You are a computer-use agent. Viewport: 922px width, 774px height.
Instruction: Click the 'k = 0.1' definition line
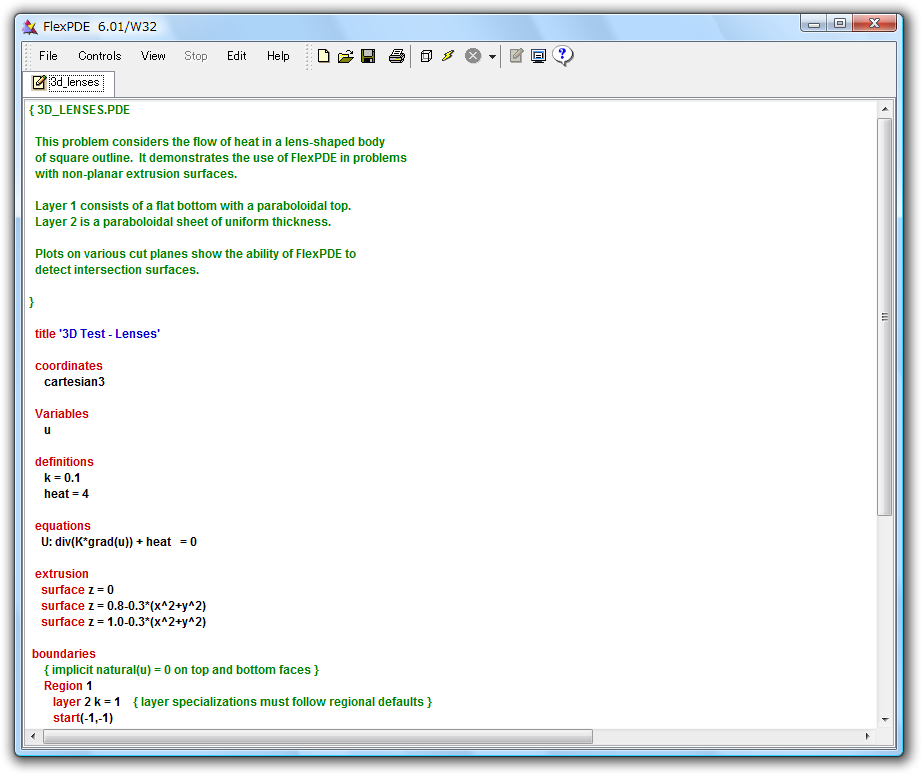62,478
